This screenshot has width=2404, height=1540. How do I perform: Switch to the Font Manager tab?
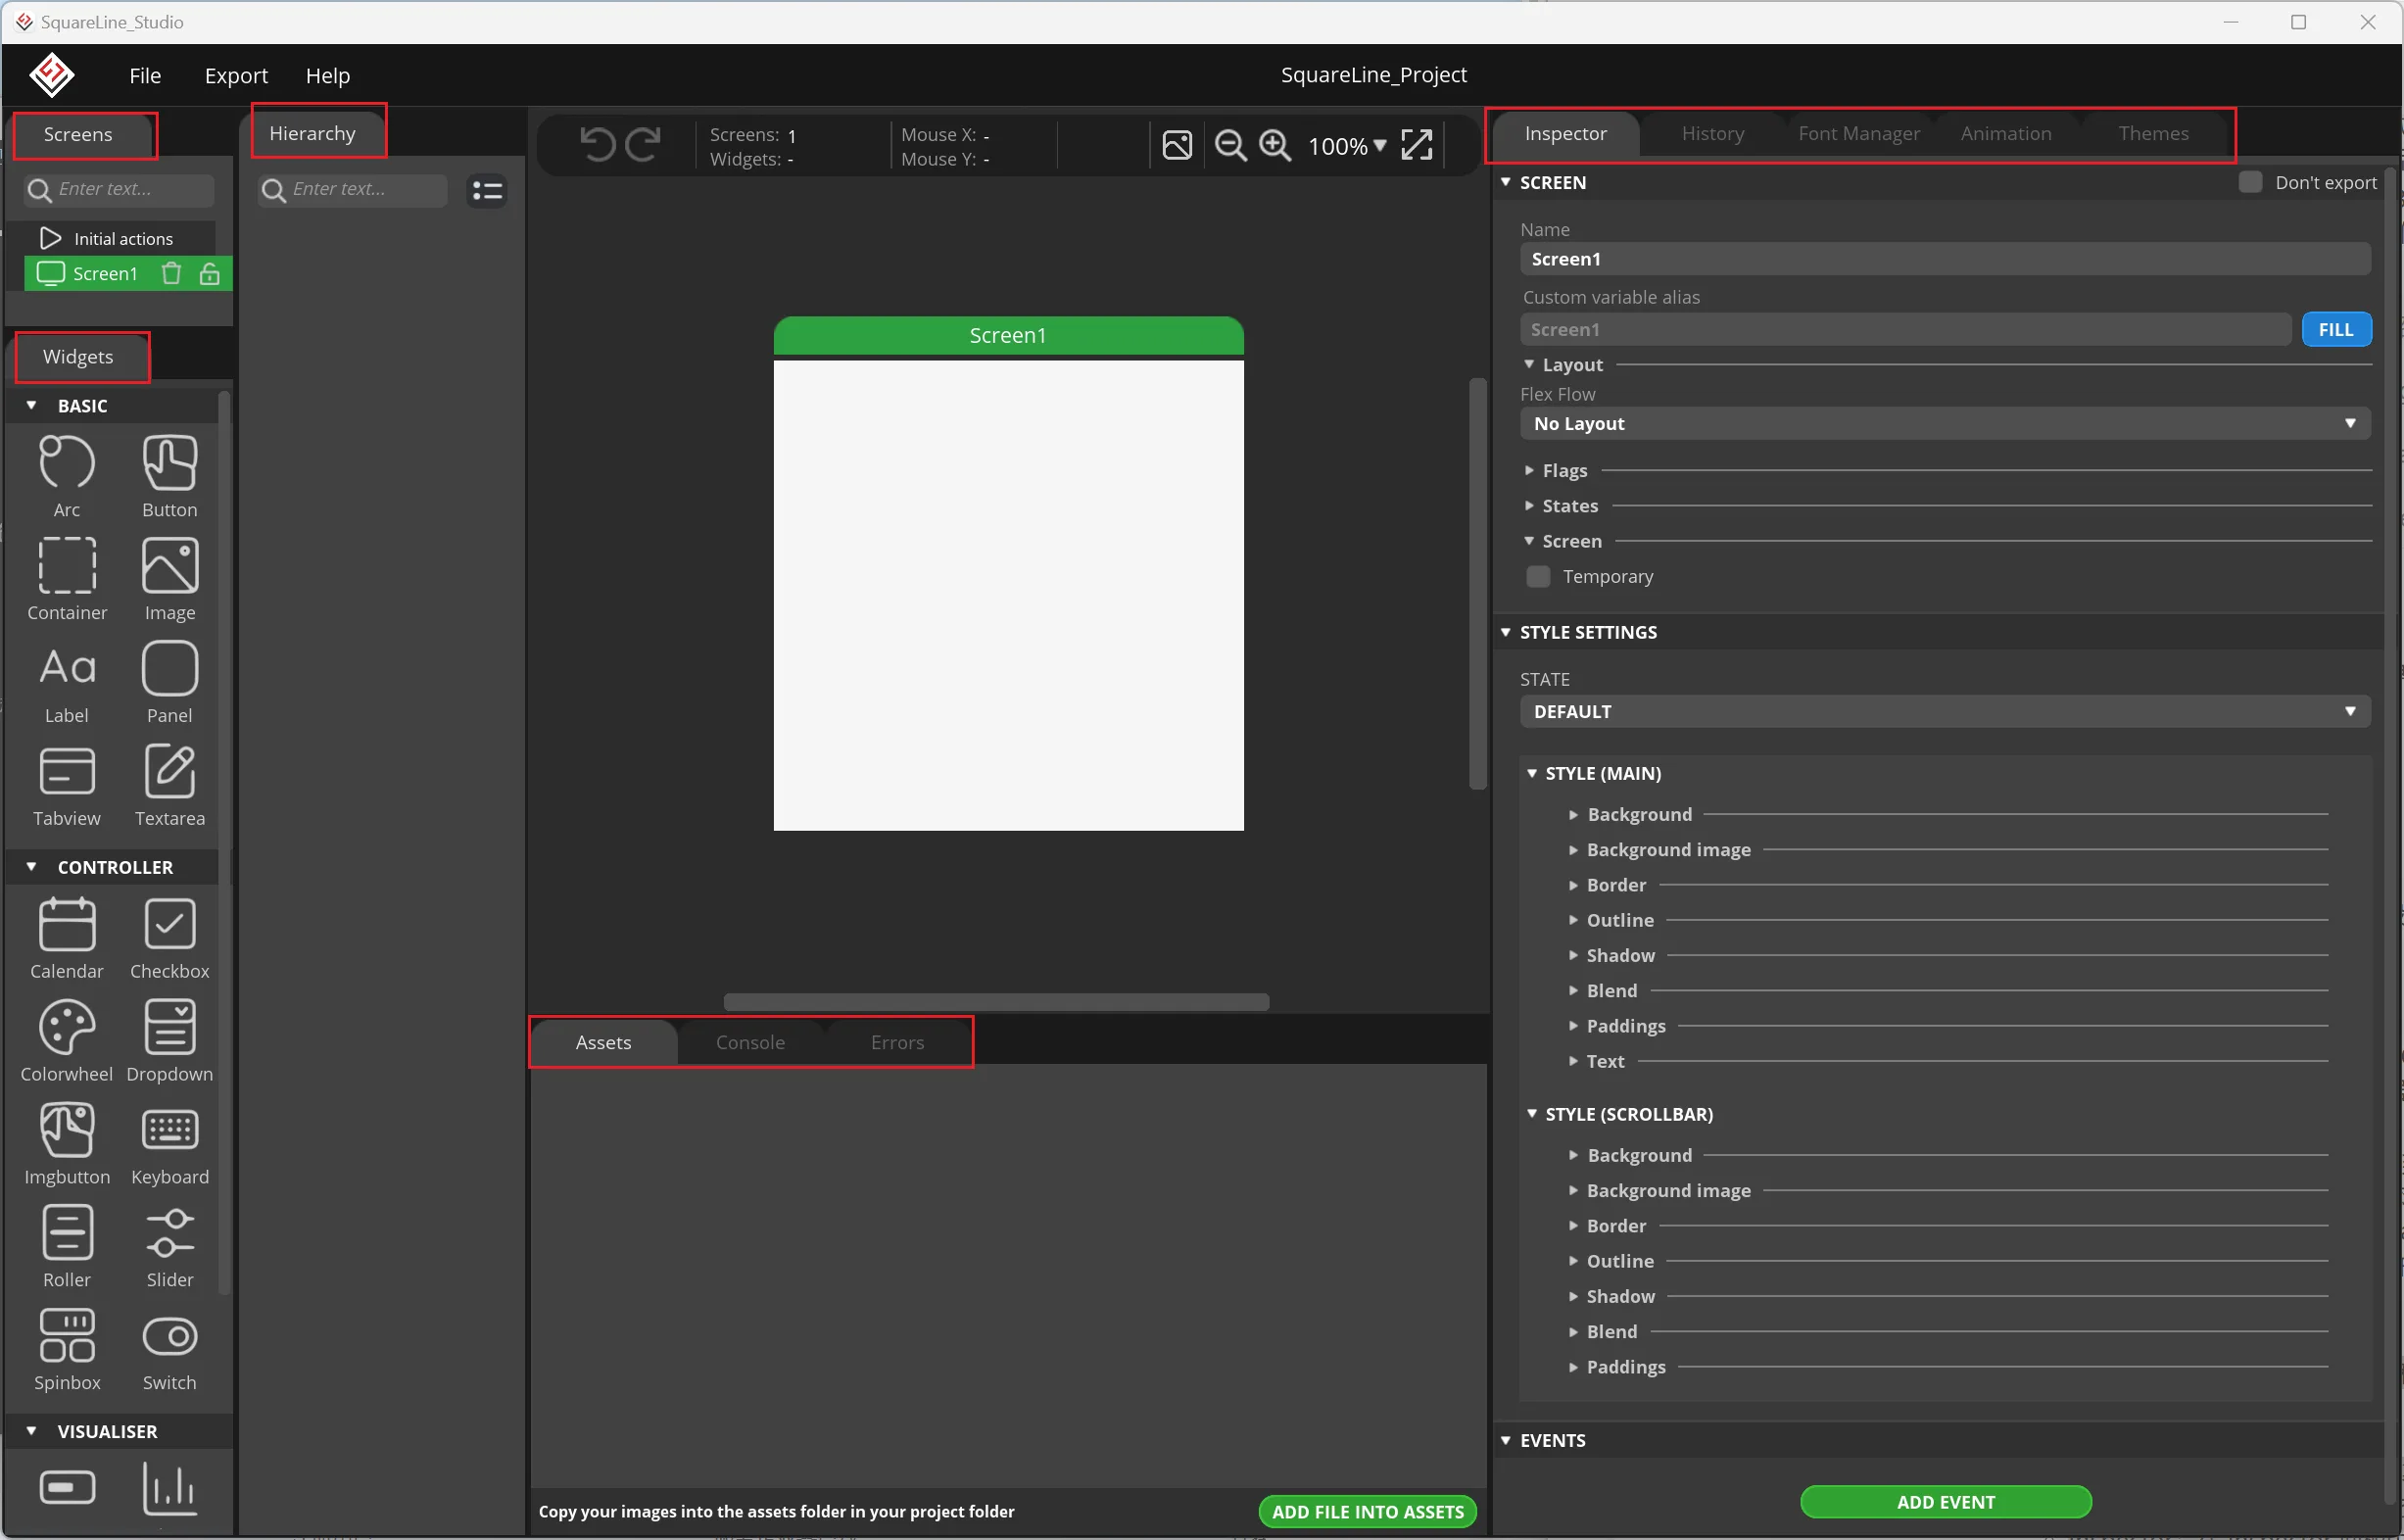1859,133
